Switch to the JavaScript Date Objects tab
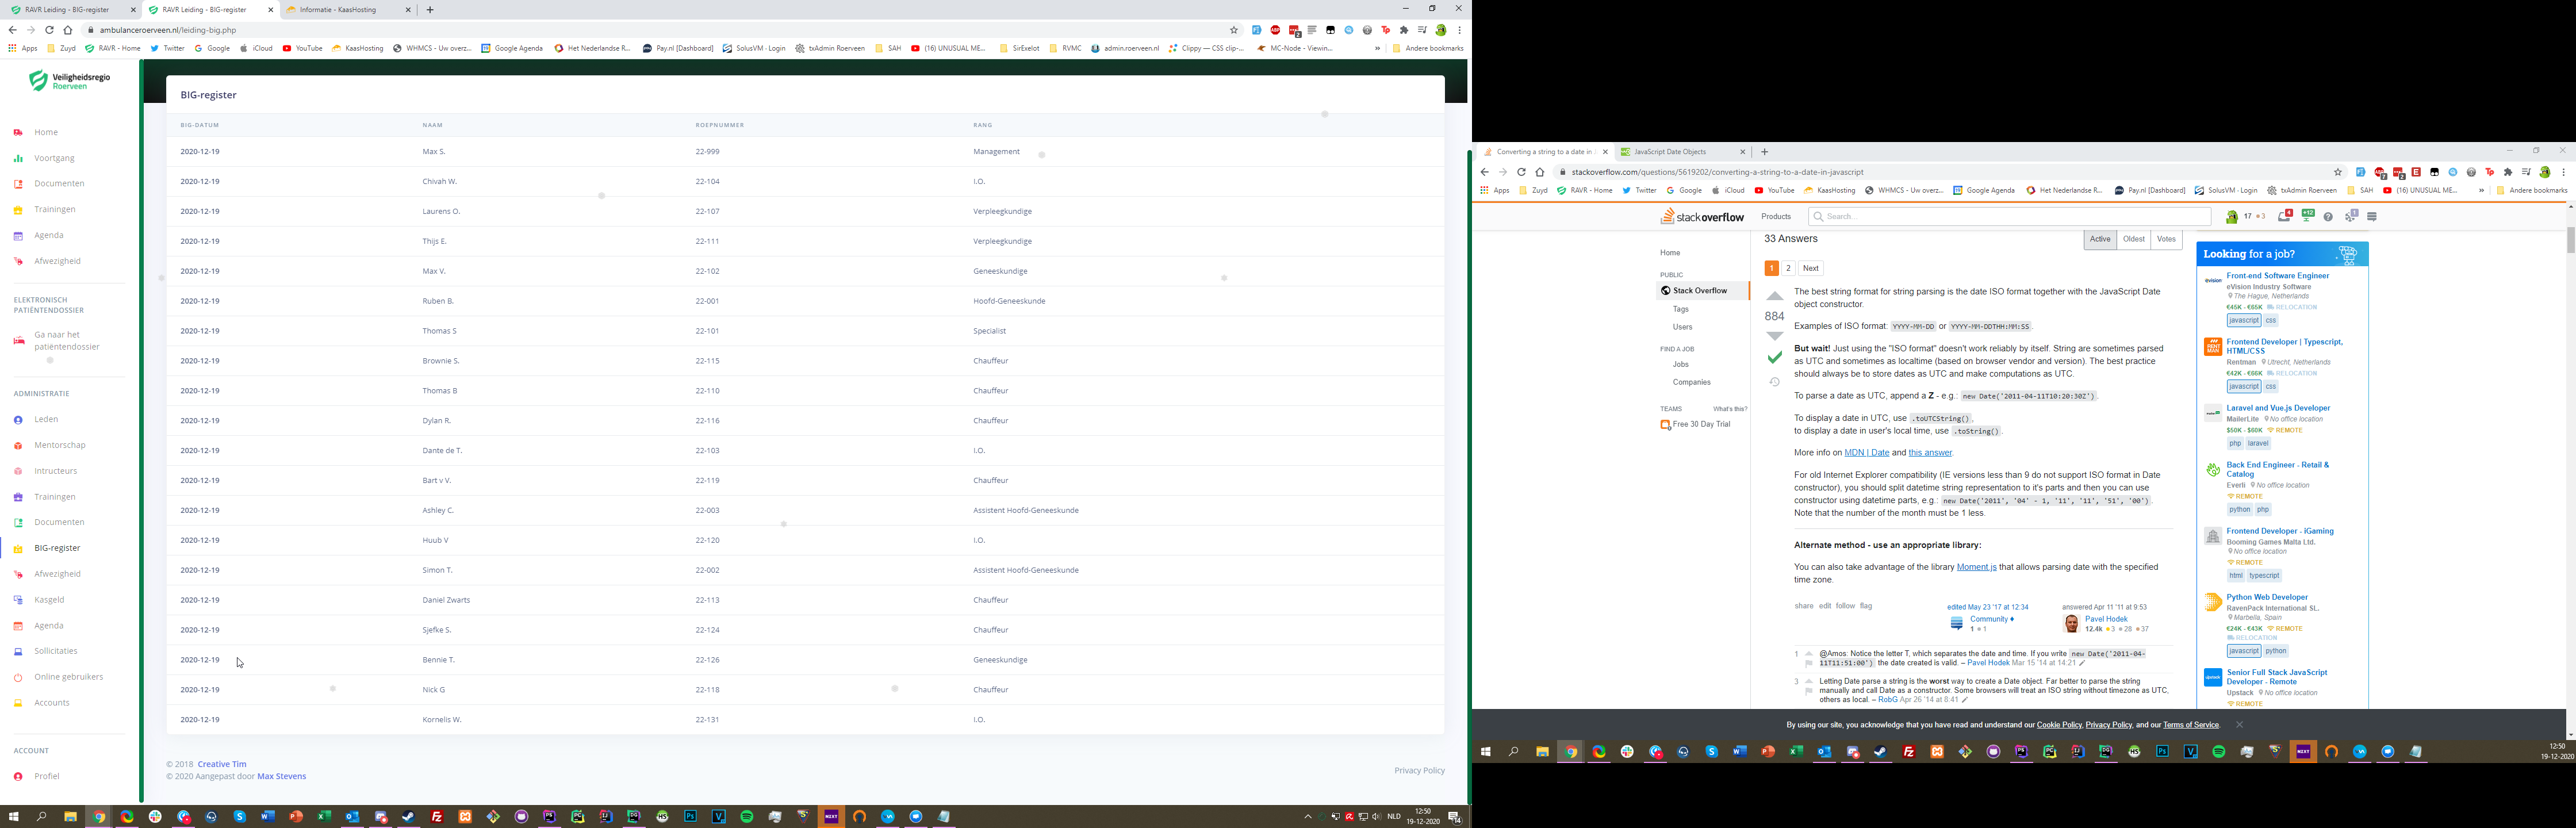 [x=1670, y=152]
